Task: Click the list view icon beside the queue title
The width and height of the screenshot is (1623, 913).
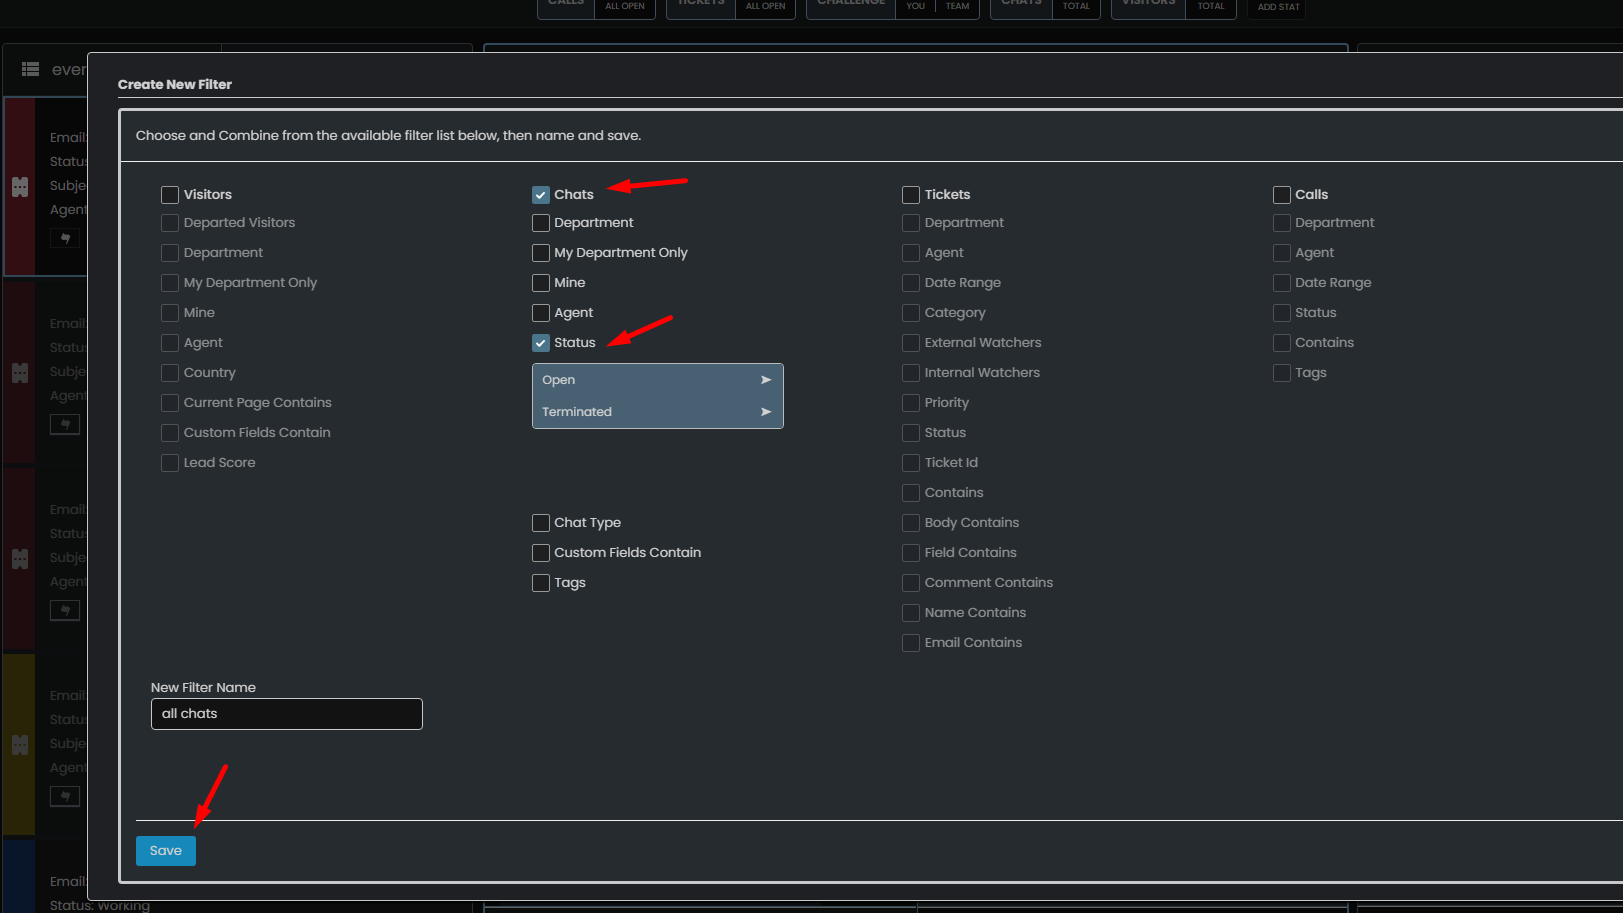Action: pyautogui.click(x=31, y=69)
